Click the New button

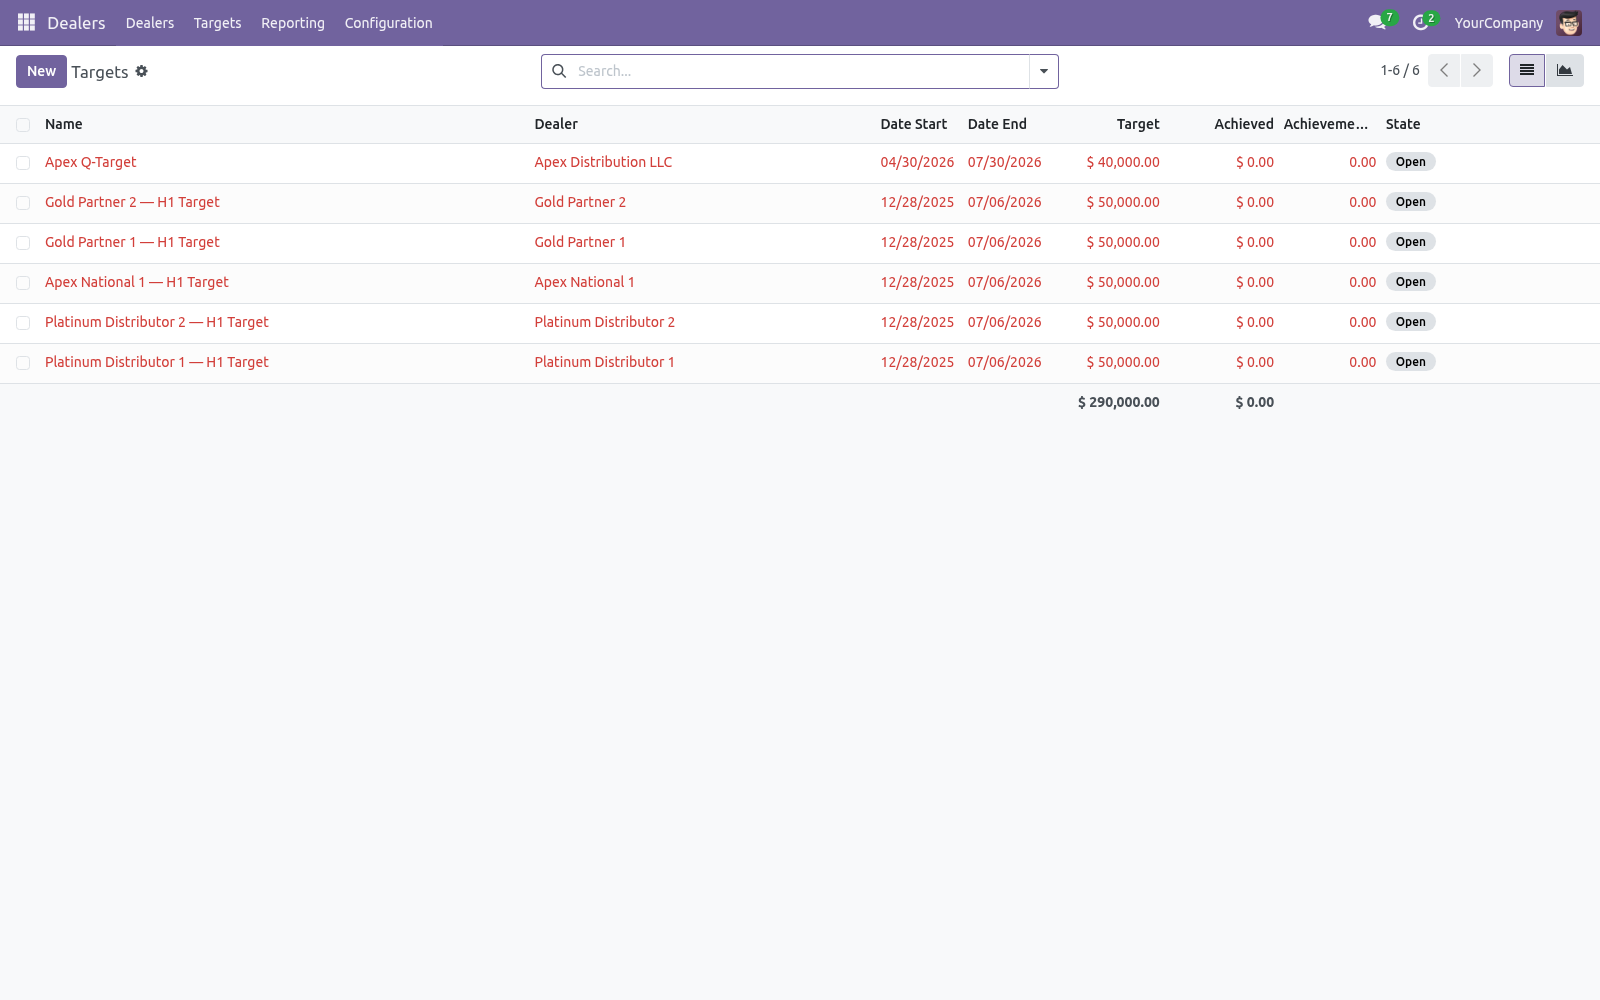tap(41, 71)
